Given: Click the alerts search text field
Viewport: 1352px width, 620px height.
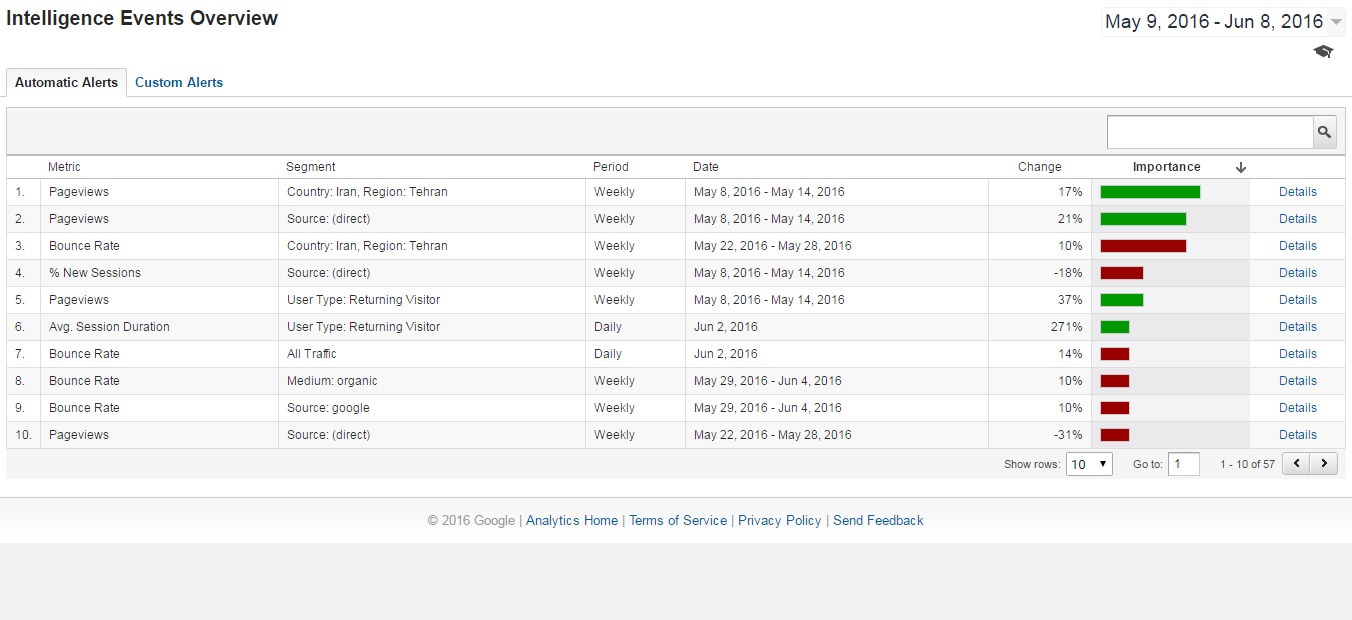Looking at the screenshot, I should [1209, 132].
